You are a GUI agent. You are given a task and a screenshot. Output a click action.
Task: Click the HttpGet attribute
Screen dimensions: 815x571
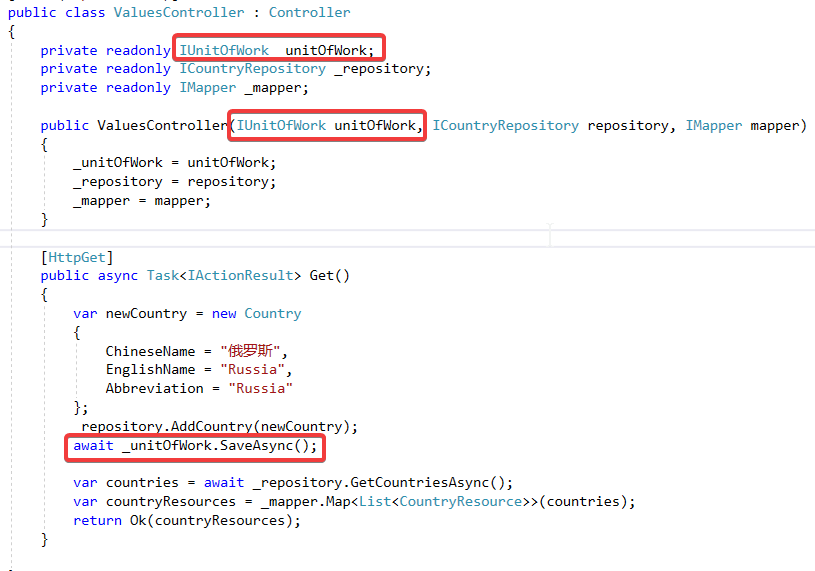coord(77,258)
